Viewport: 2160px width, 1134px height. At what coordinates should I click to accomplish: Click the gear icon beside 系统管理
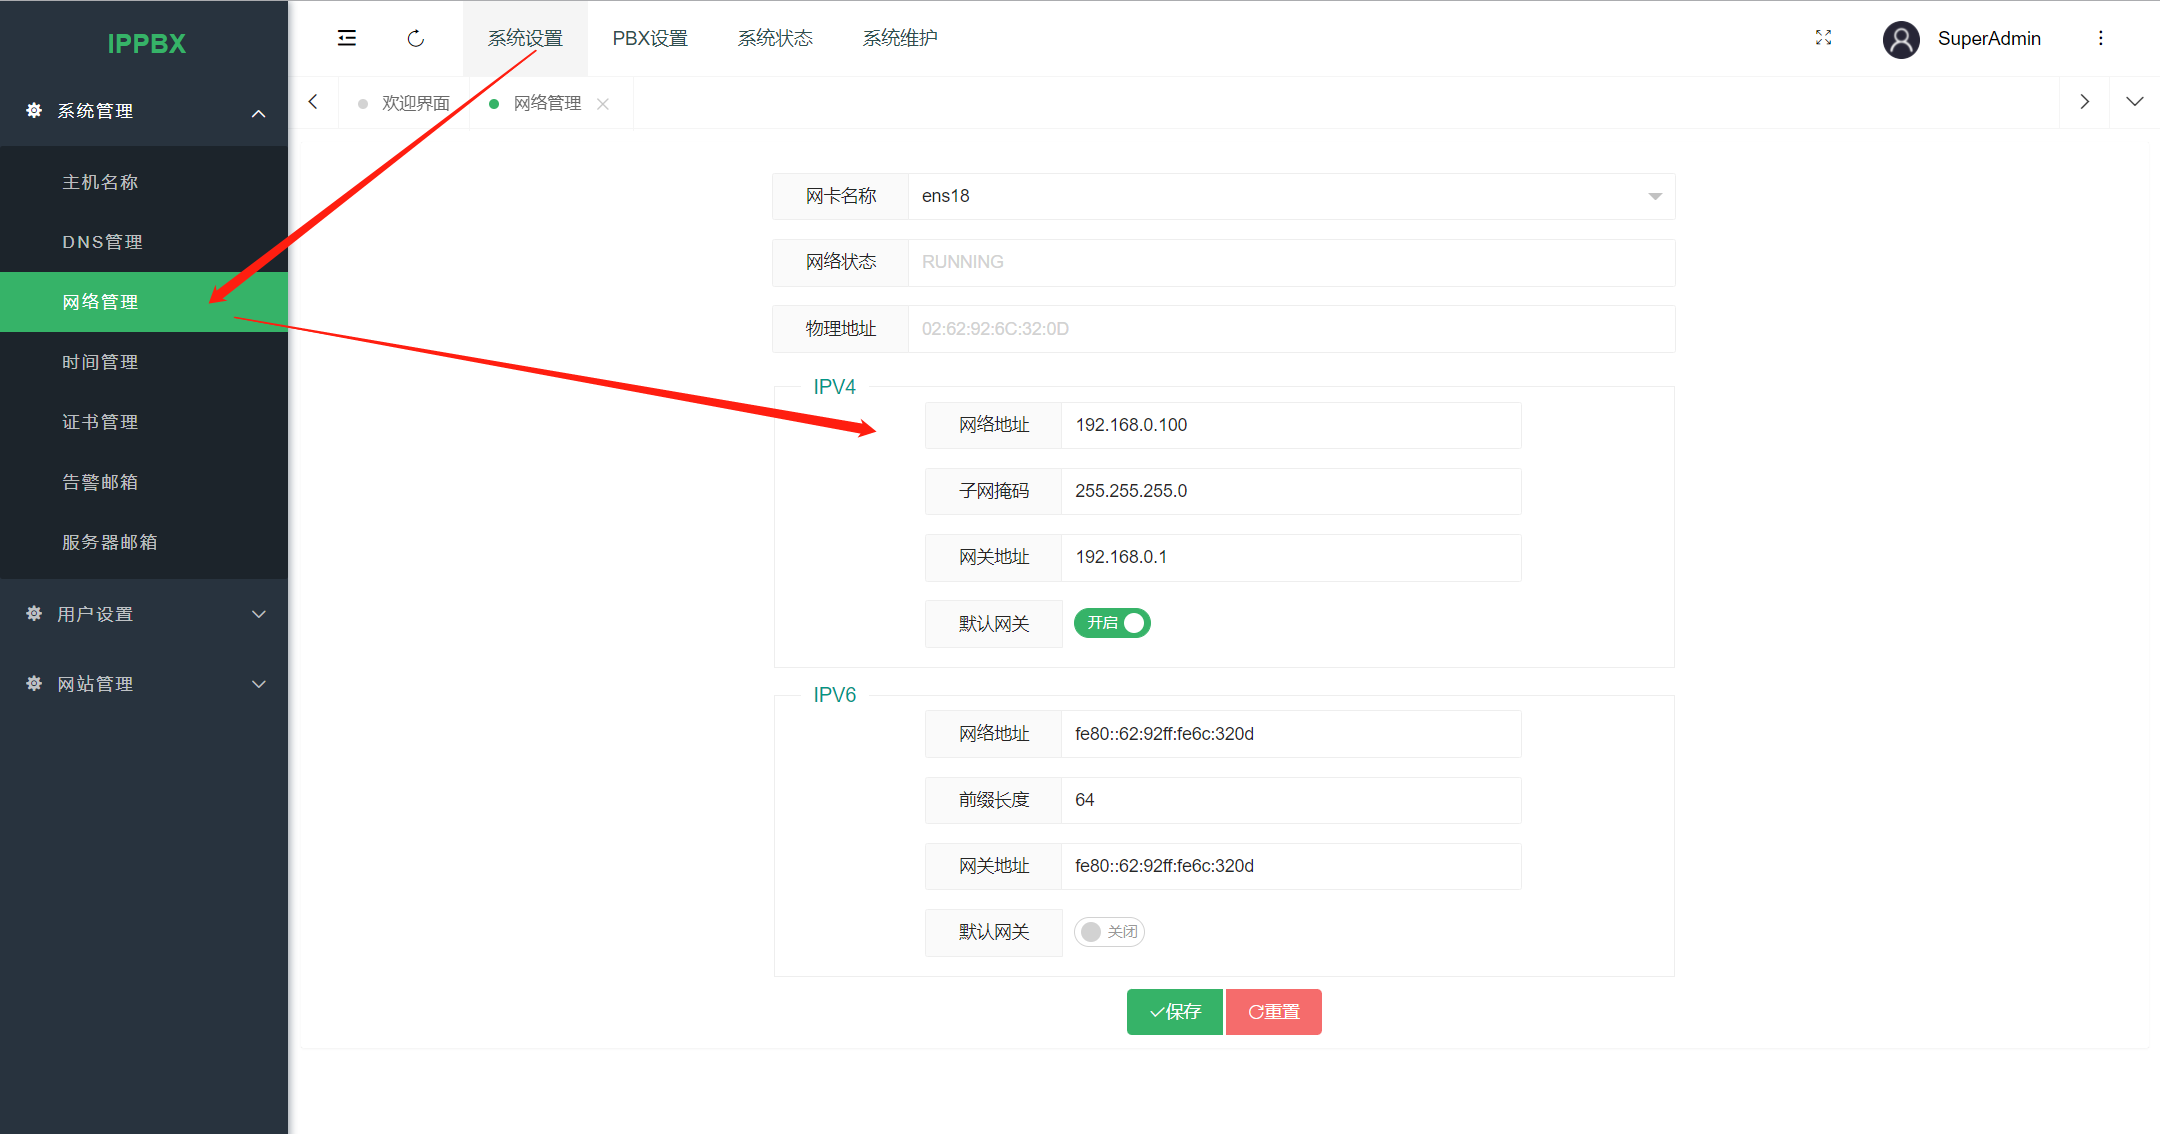pos(34,110)
